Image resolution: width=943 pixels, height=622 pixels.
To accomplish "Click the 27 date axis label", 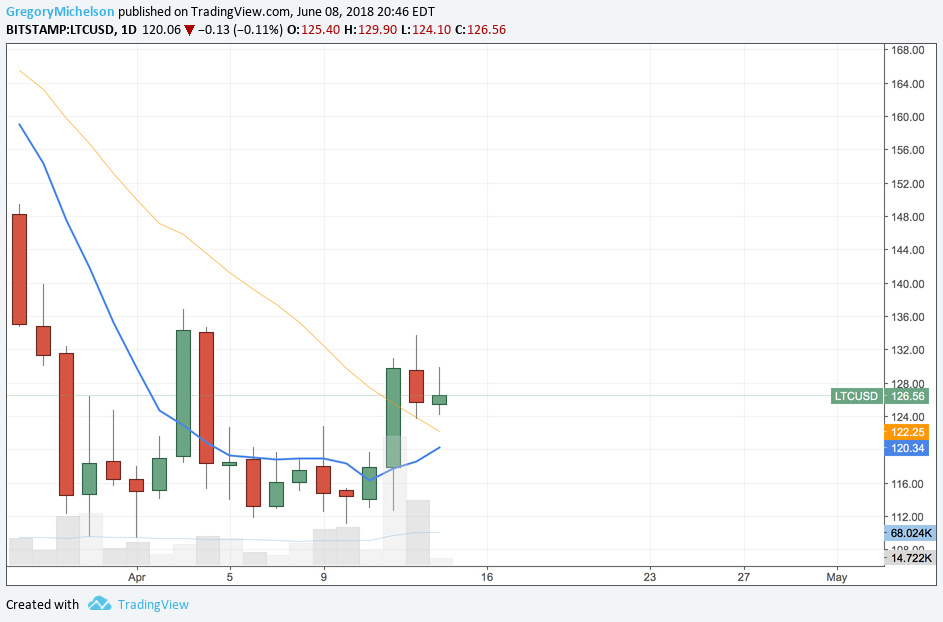I will tap(743, 577).
